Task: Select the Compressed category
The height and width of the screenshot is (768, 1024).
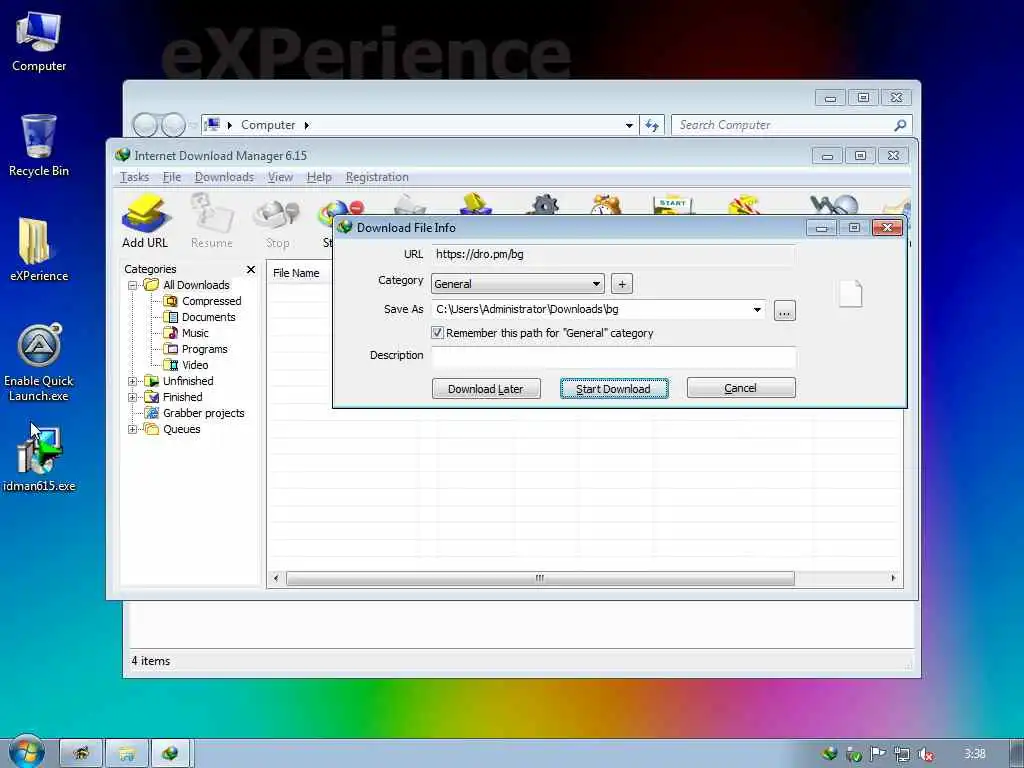Action: click(x=211, y=301)
